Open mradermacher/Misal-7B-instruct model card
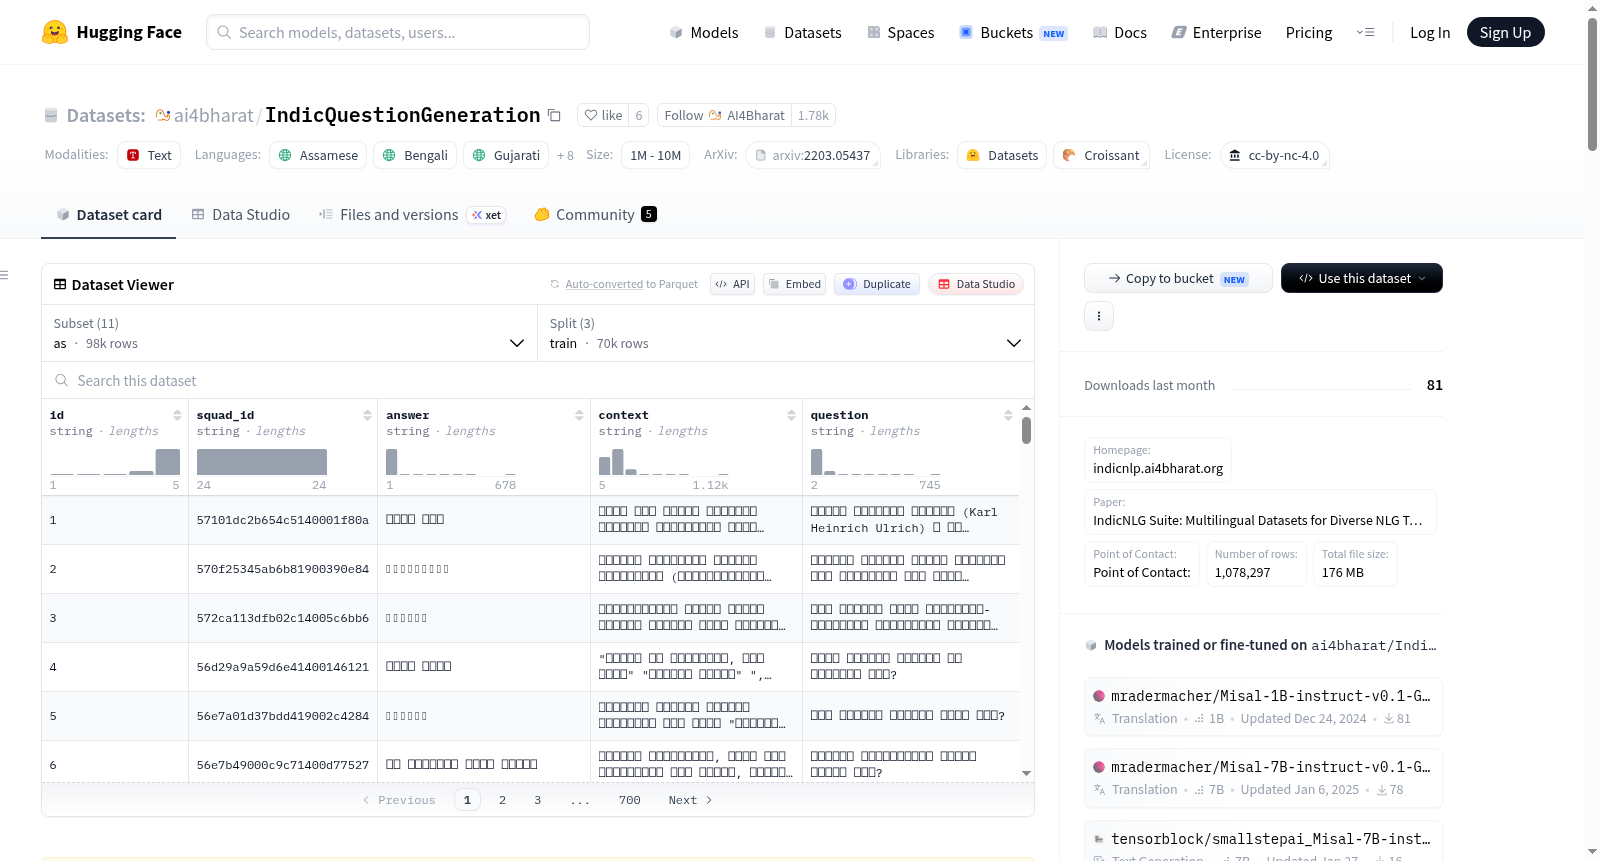1600x861 pixels. 1263,777
